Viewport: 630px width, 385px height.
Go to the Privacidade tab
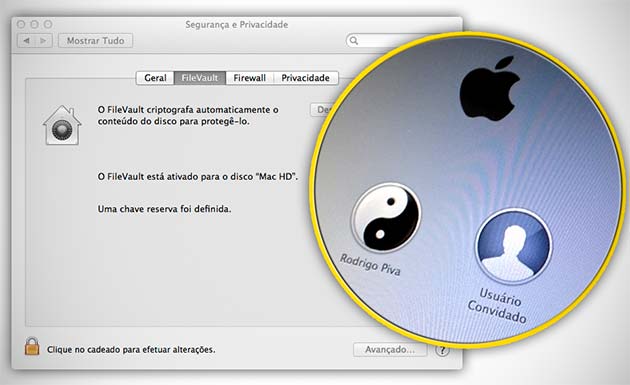click(x=305, y=78)
